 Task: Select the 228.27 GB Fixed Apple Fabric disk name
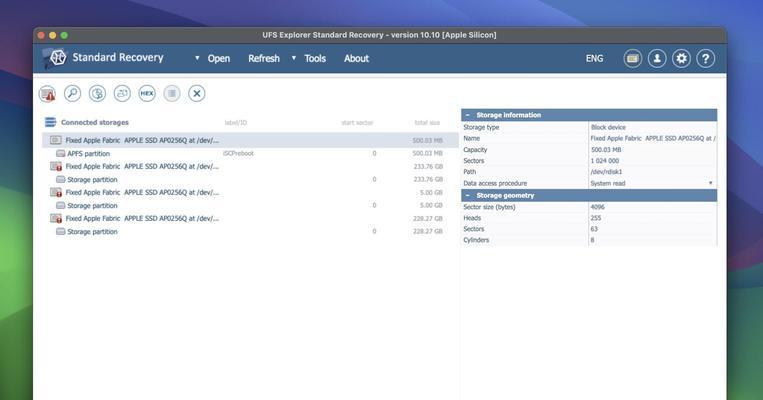click(x=142, y=218)
